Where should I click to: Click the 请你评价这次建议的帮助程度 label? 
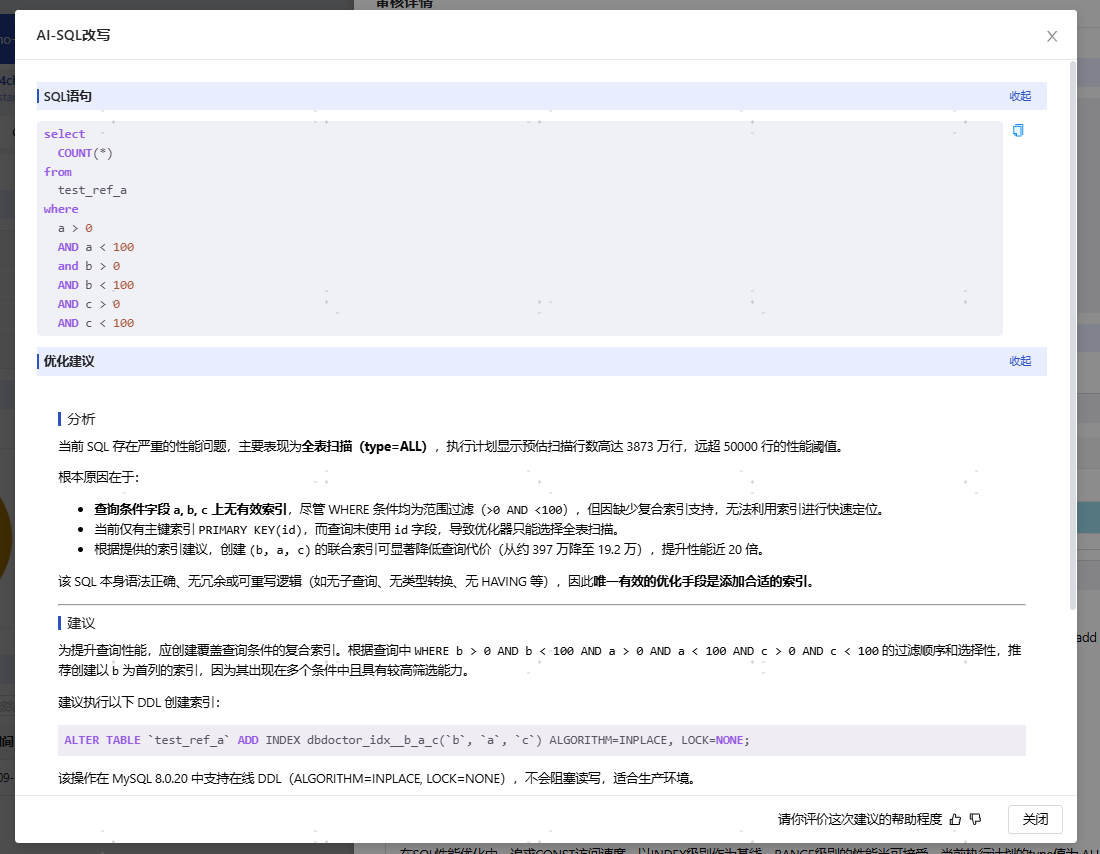tap(859, 819)
